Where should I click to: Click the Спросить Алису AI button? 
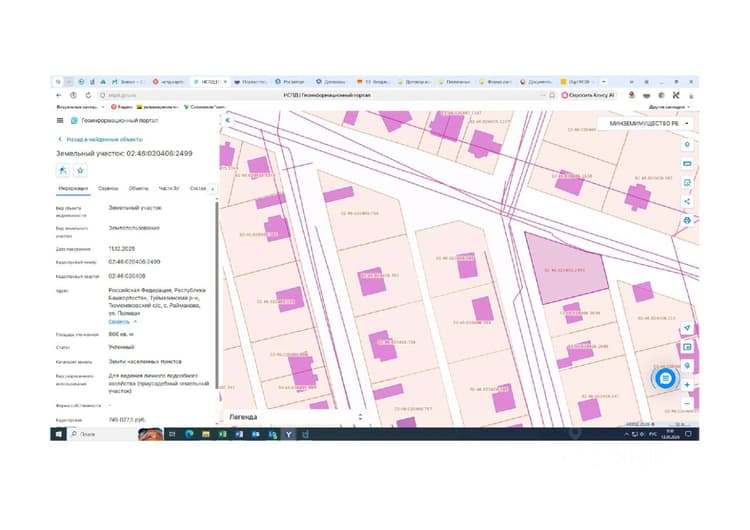(588, 95)
